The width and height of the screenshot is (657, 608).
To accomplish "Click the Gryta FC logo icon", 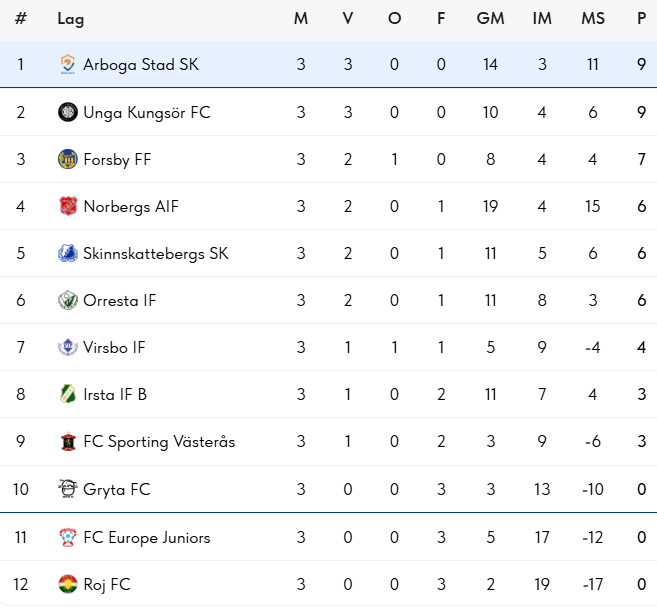I will pyautogui.click(x=67, y=489).
